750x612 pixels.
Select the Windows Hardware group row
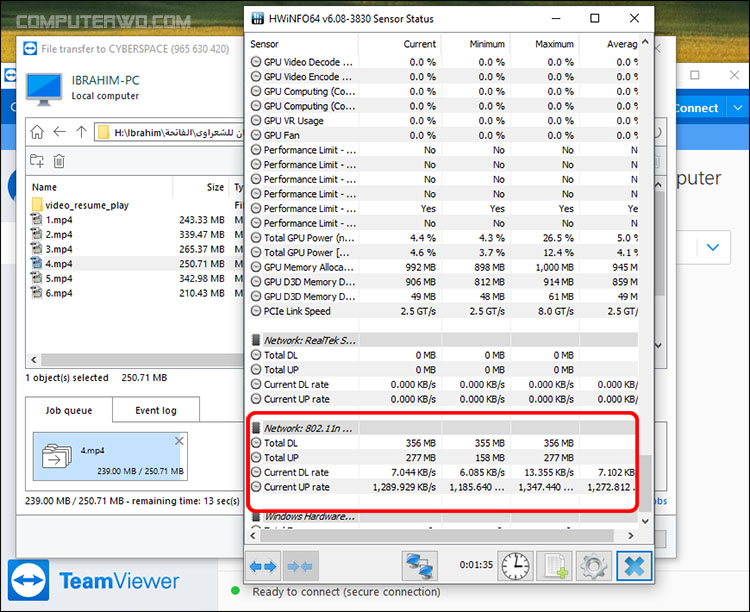point(443,517)
